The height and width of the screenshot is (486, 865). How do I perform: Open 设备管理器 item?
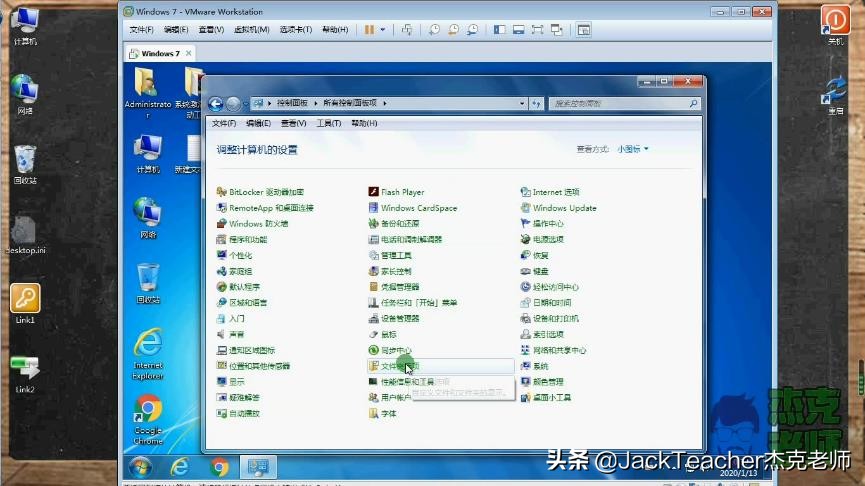pos(394,318)
